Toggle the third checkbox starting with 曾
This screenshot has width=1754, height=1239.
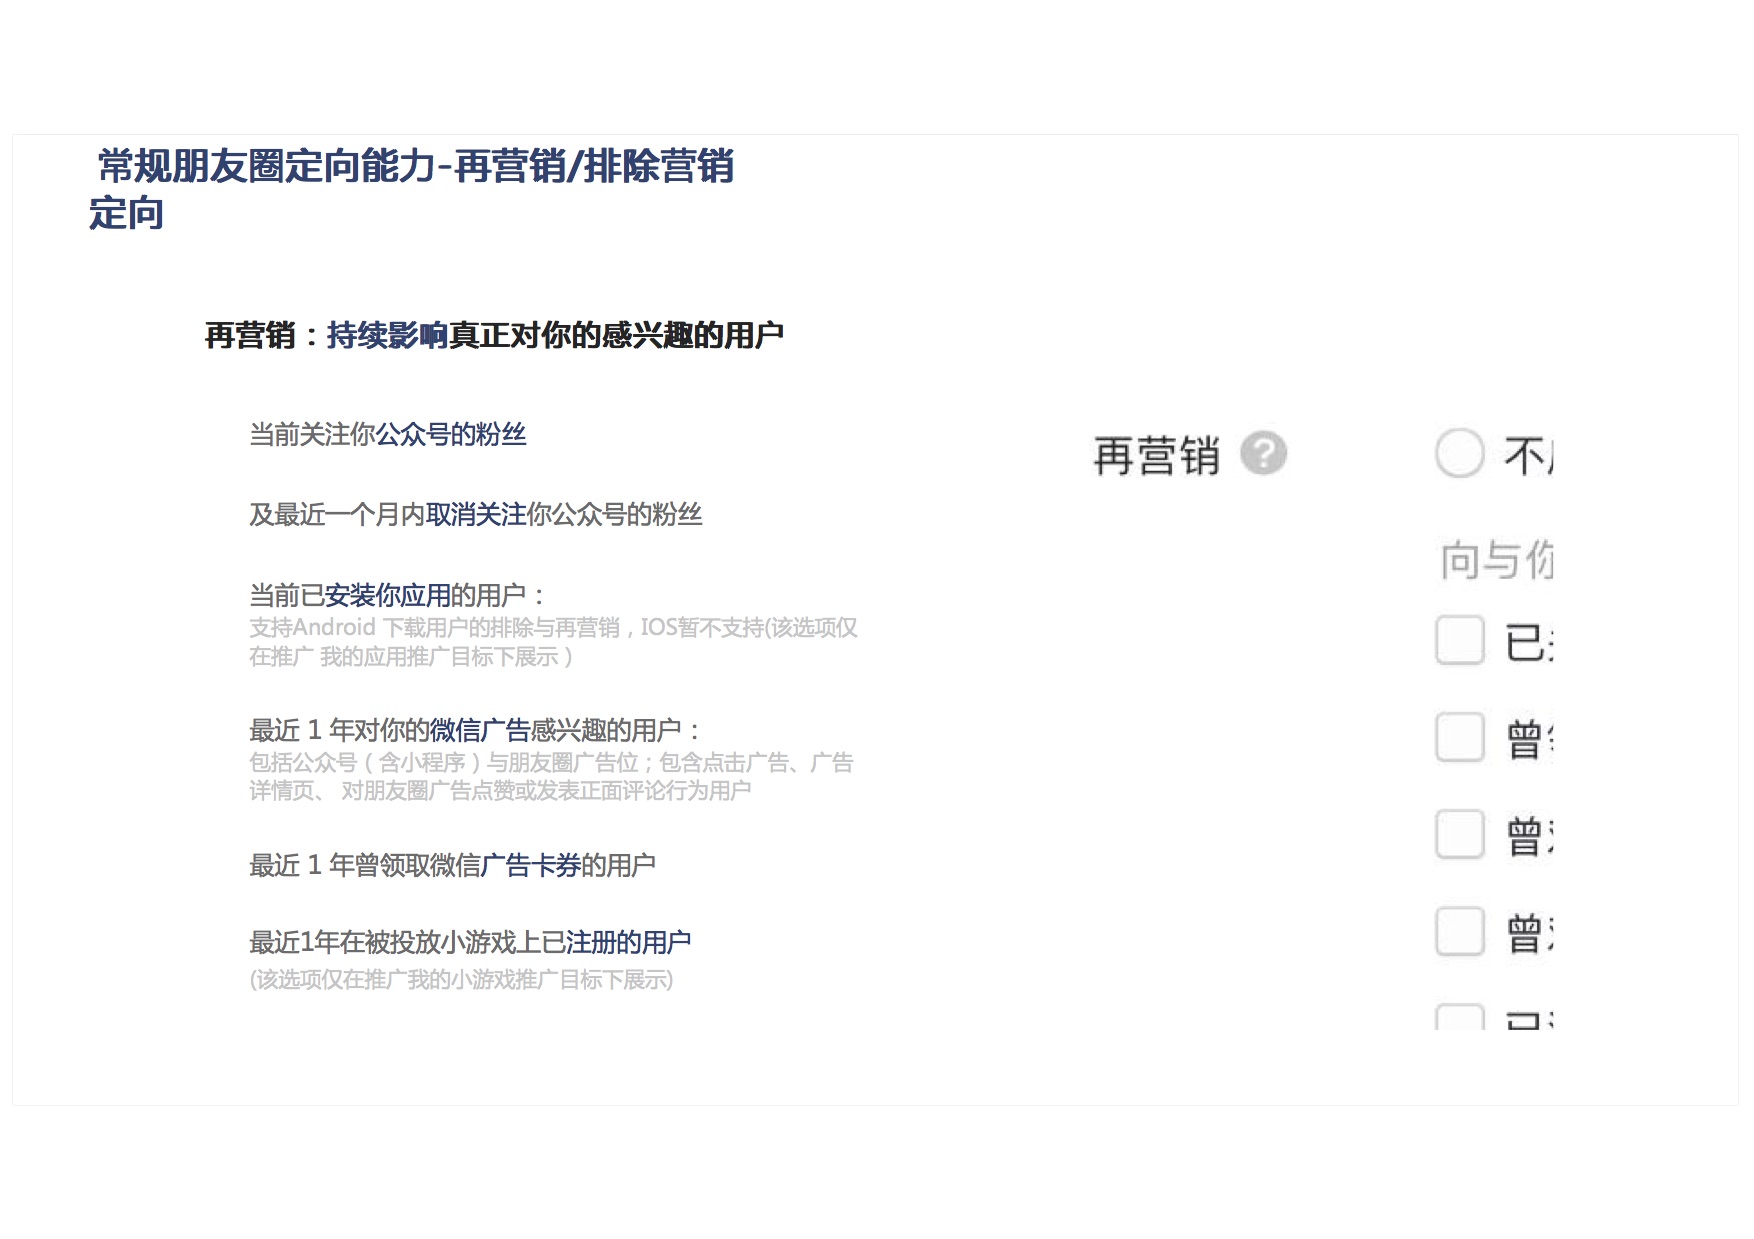click(1459, 932)
